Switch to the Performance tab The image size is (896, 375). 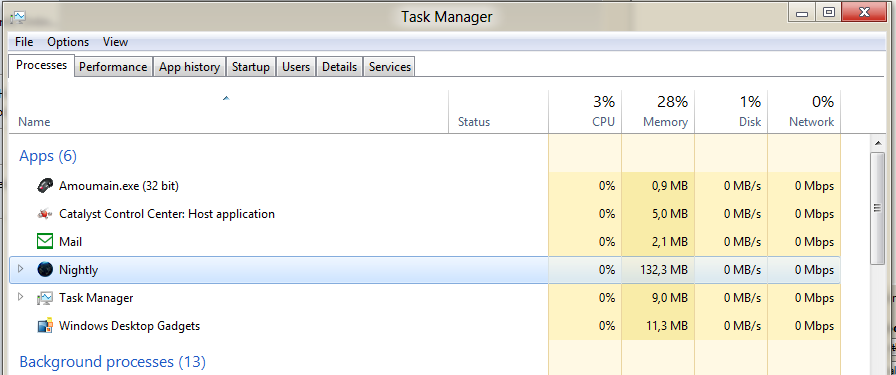coord(113,67)
